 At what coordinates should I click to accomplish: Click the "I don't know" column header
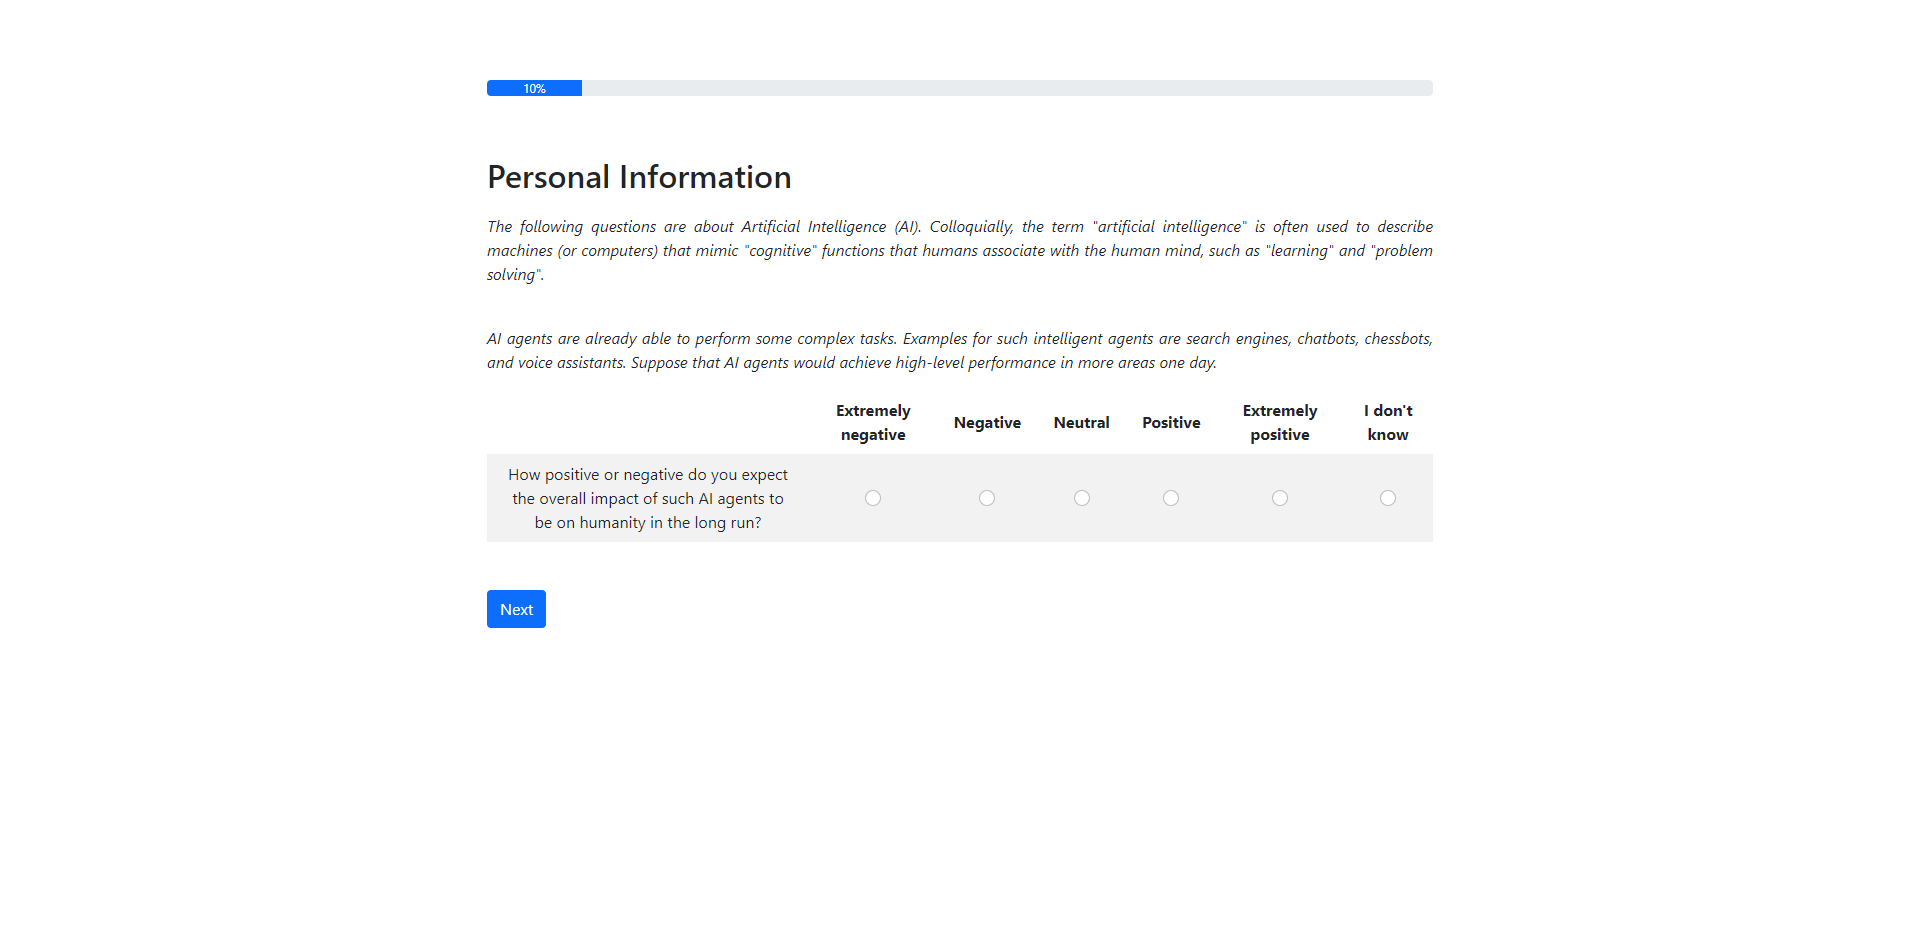tap(1388, 422)
